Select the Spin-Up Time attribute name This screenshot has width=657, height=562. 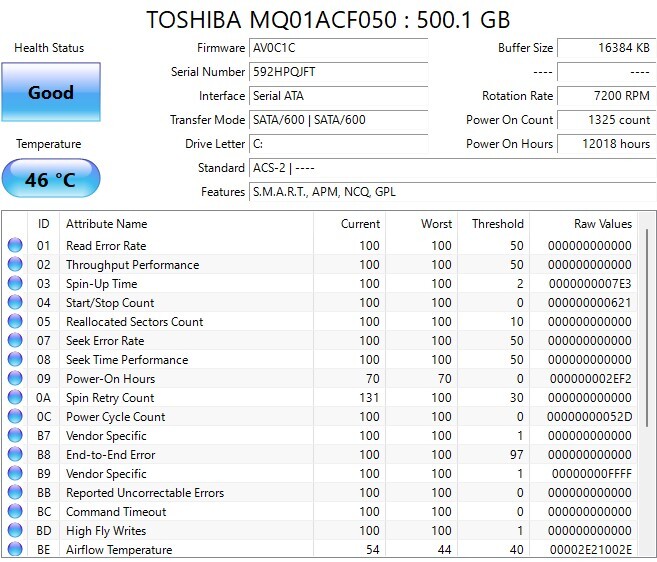(101, 284)
